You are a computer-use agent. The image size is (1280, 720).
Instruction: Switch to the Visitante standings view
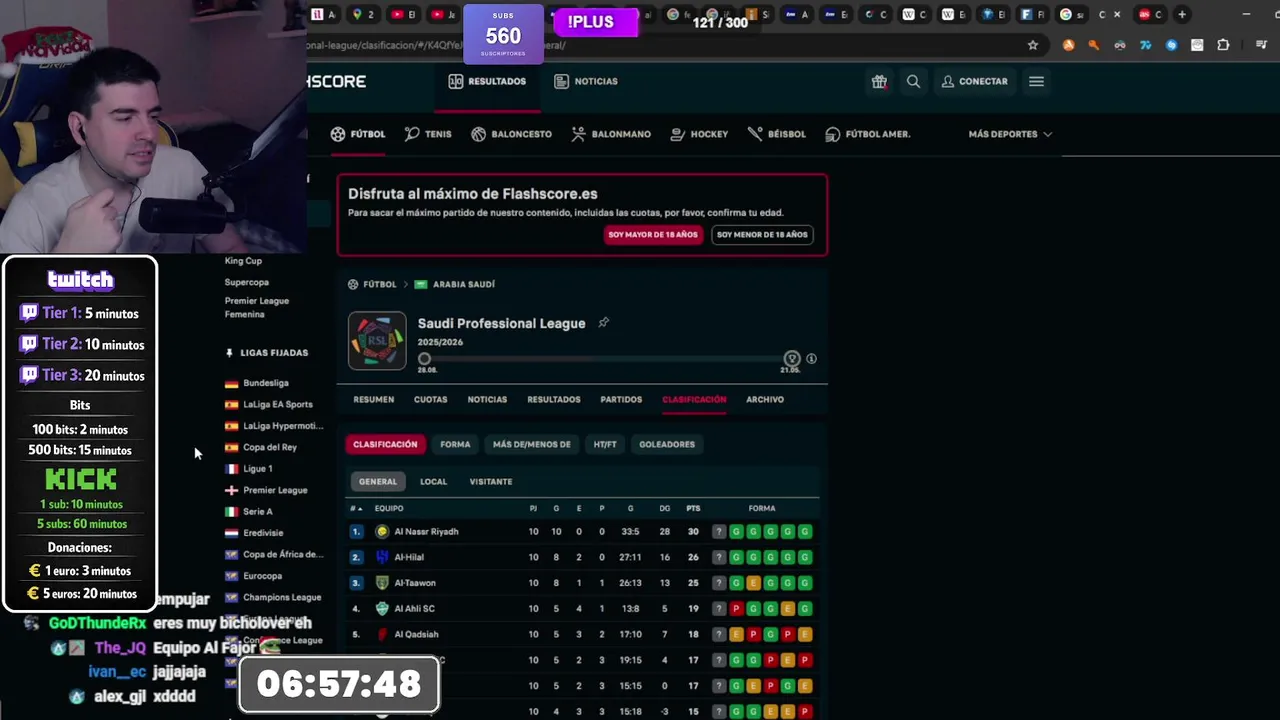click(x=491, y=482)
